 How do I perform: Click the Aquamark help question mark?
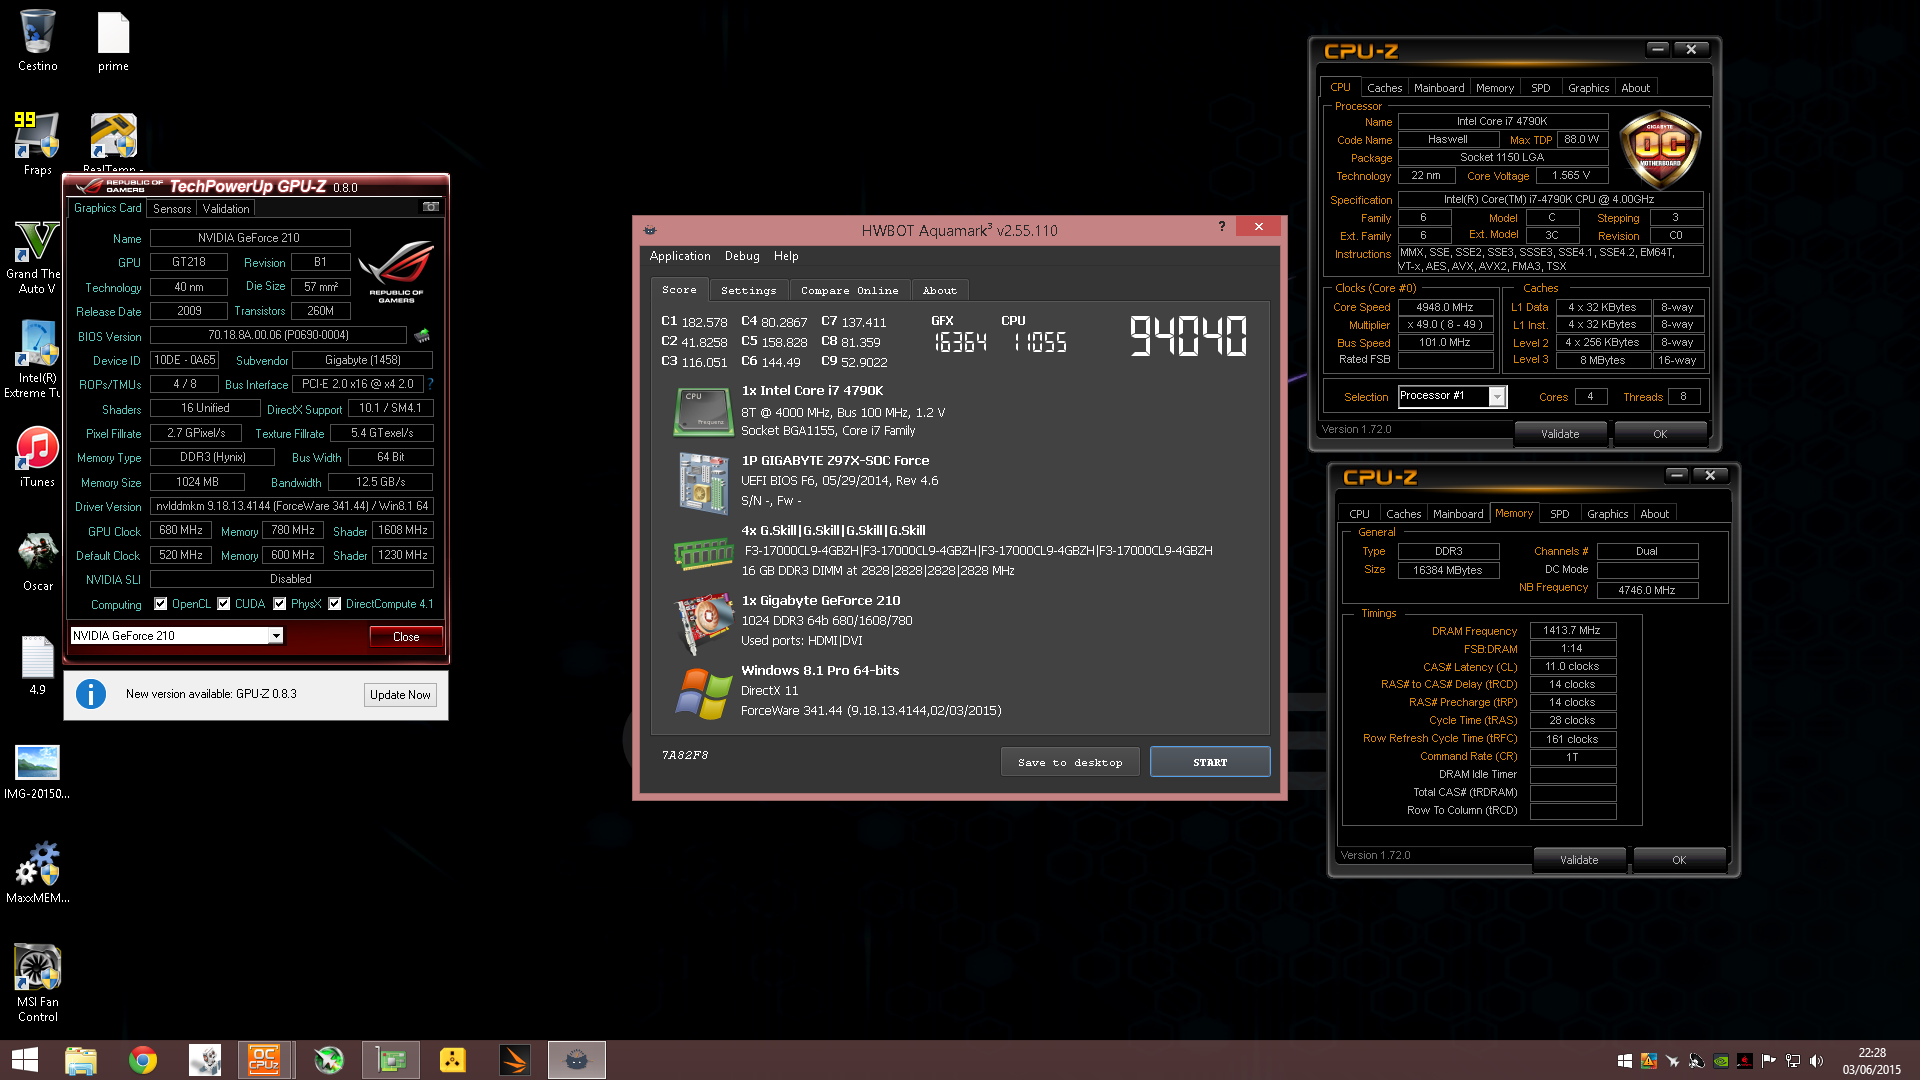[1221, 227]
